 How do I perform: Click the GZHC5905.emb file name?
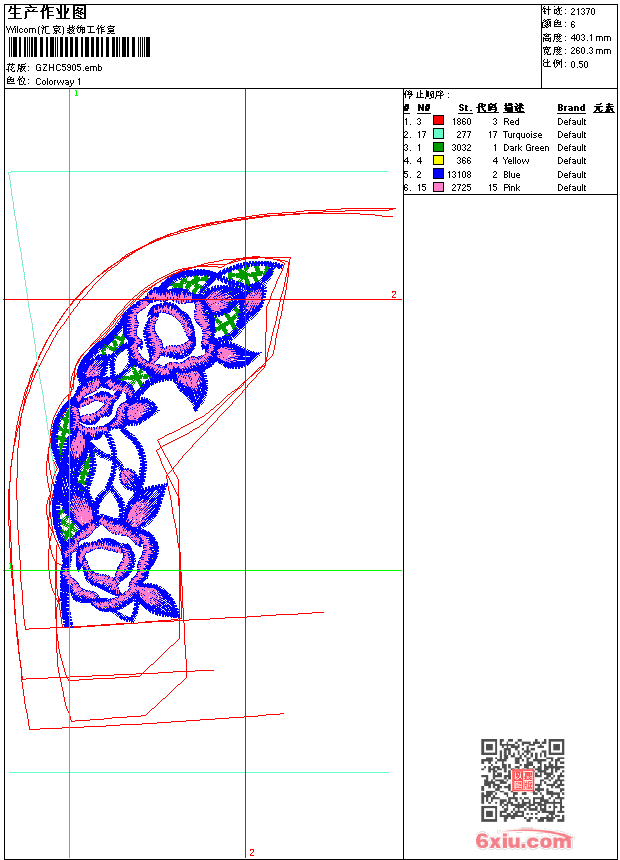click(68, 68)
